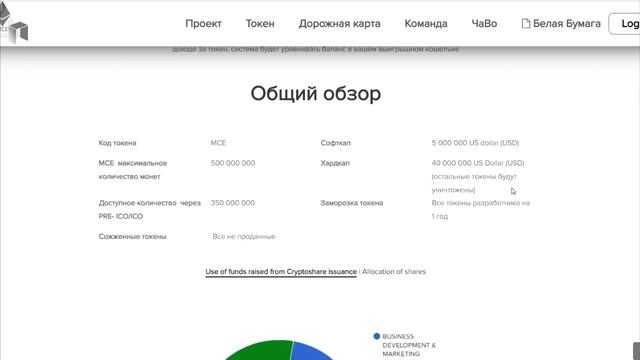Open the Проект menu item
This screenshot has height=360, width=640.
tap(203, 24)
